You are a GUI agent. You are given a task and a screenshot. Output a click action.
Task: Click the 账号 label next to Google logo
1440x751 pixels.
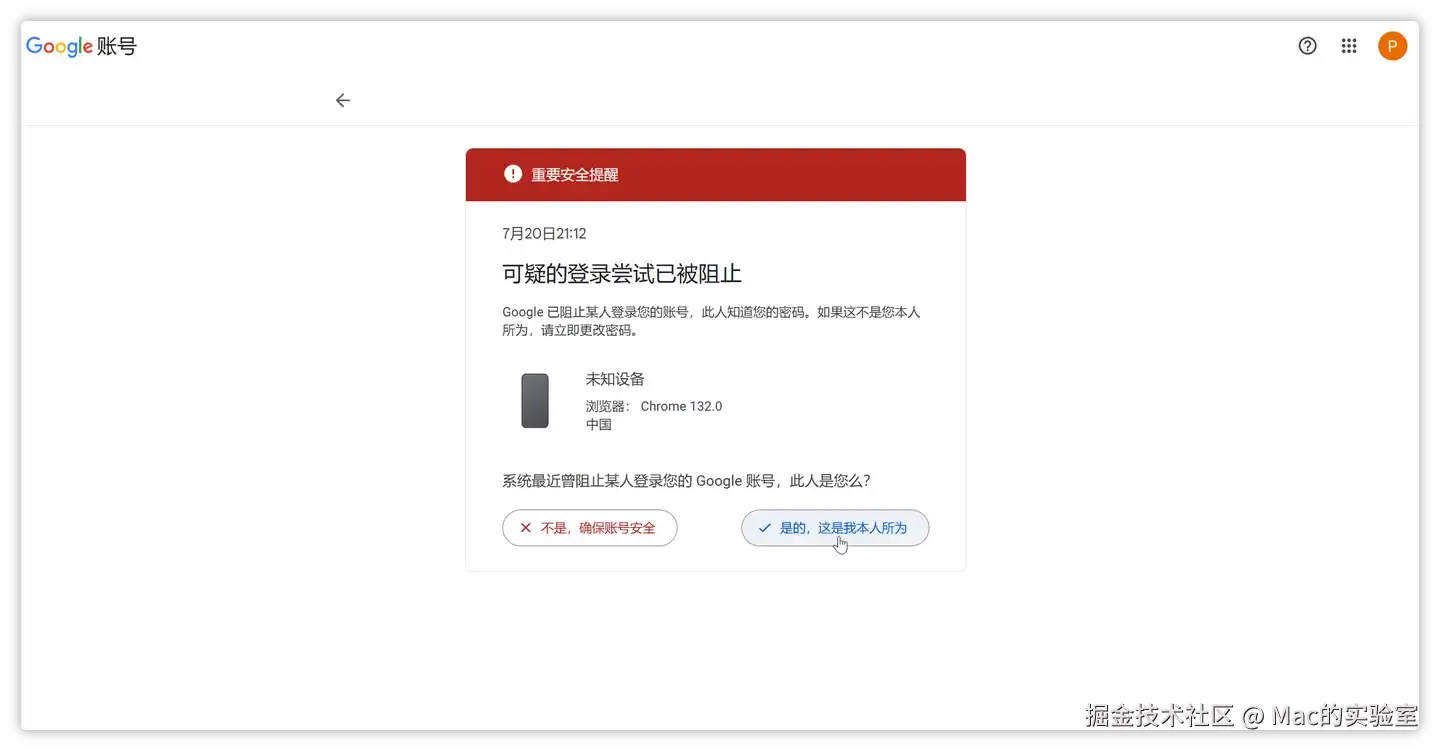117,46
